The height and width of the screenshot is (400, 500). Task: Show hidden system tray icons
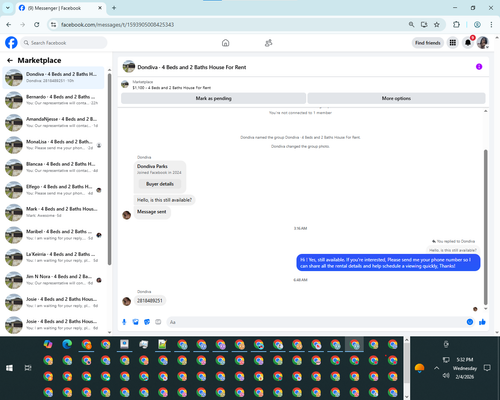(x=436, y=368)
